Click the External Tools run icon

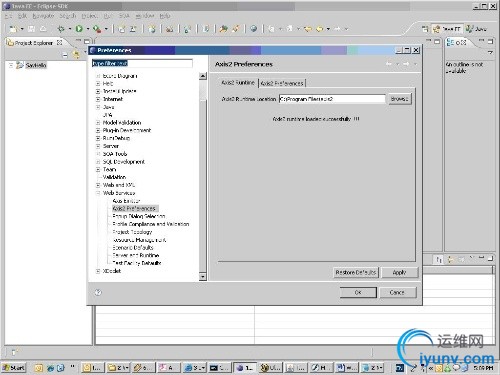(97, 29)
